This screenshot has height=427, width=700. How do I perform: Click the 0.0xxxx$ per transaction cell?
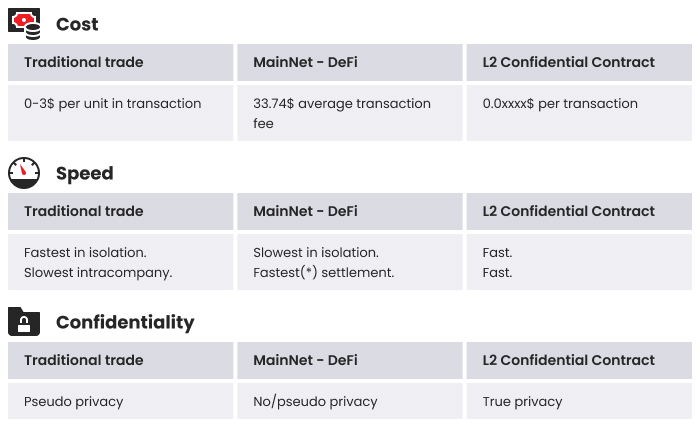click(579, 113)
